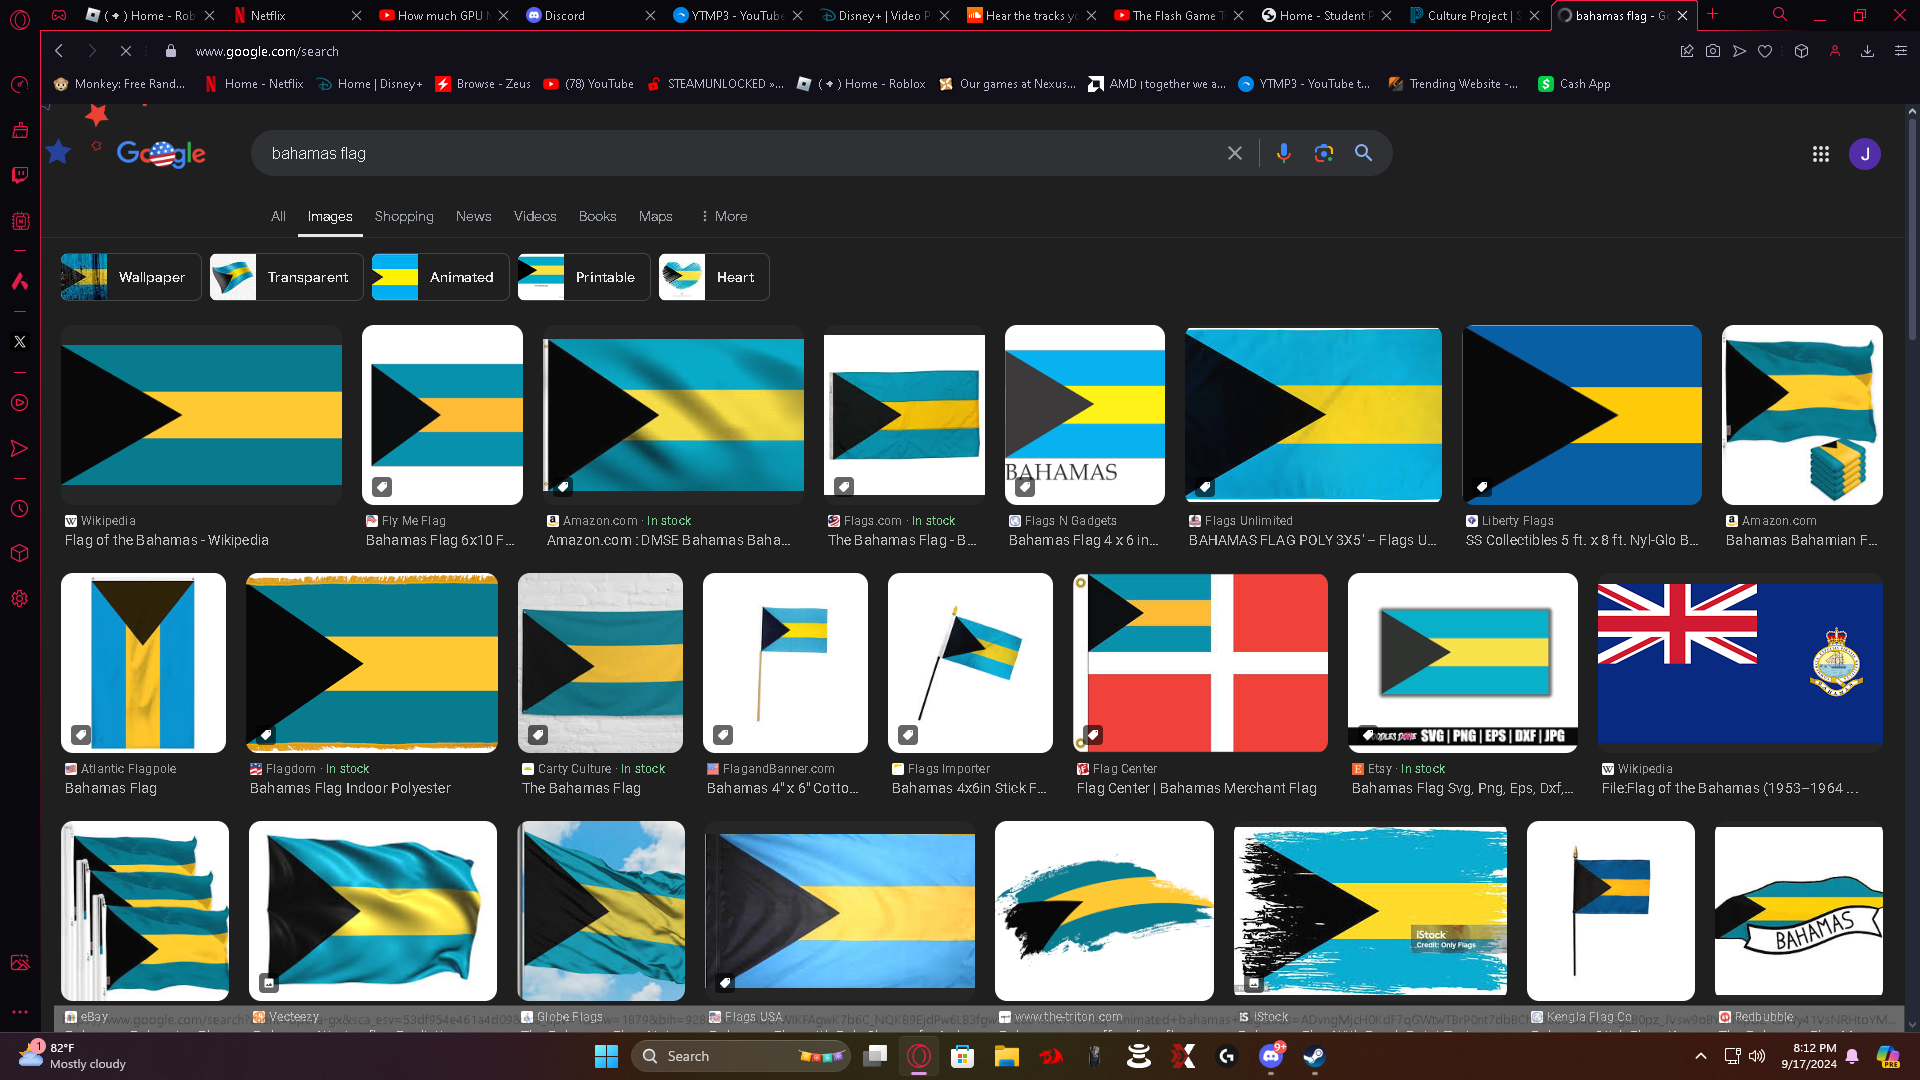Open Google Lens image search

tap(1323, 153)
